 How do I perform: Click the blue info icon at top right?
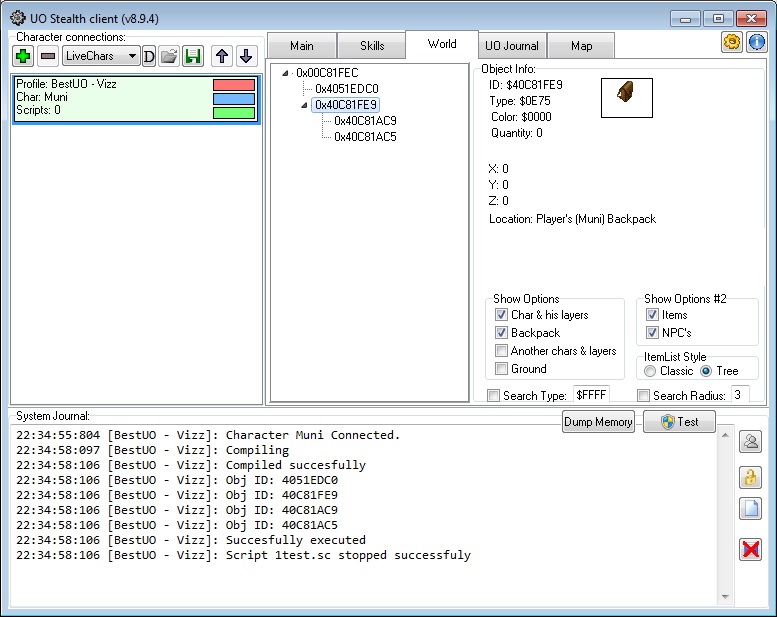coord(756,43)
